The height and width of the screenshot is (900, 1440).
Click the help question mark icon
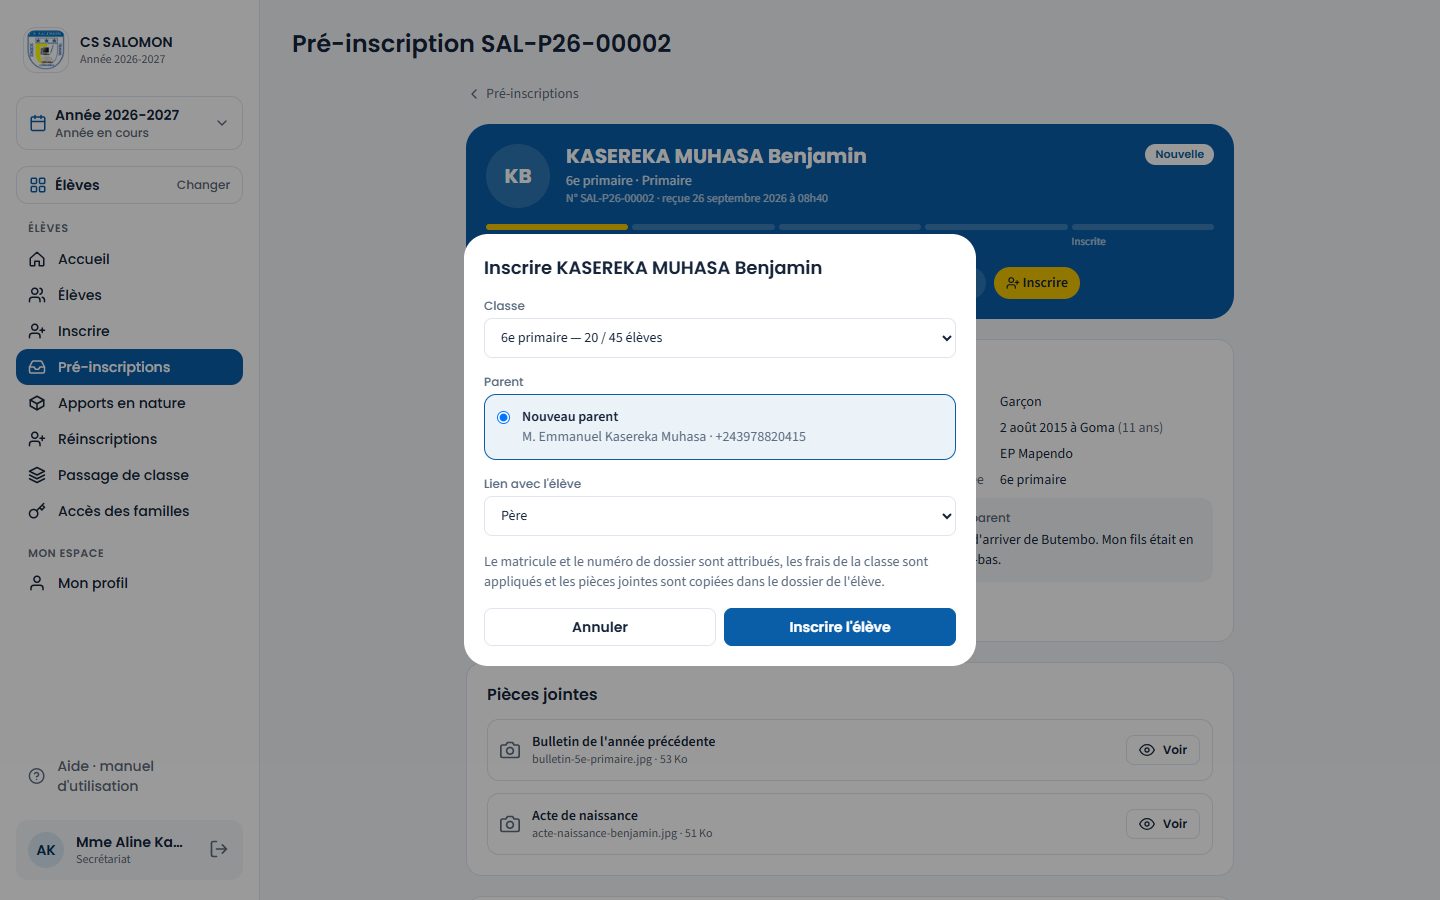(37, 776)
